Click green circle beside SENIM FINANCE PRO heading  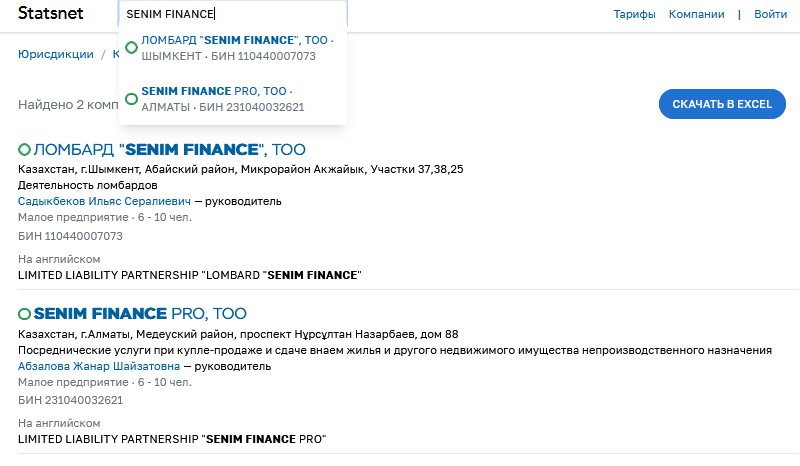(25, 314)
